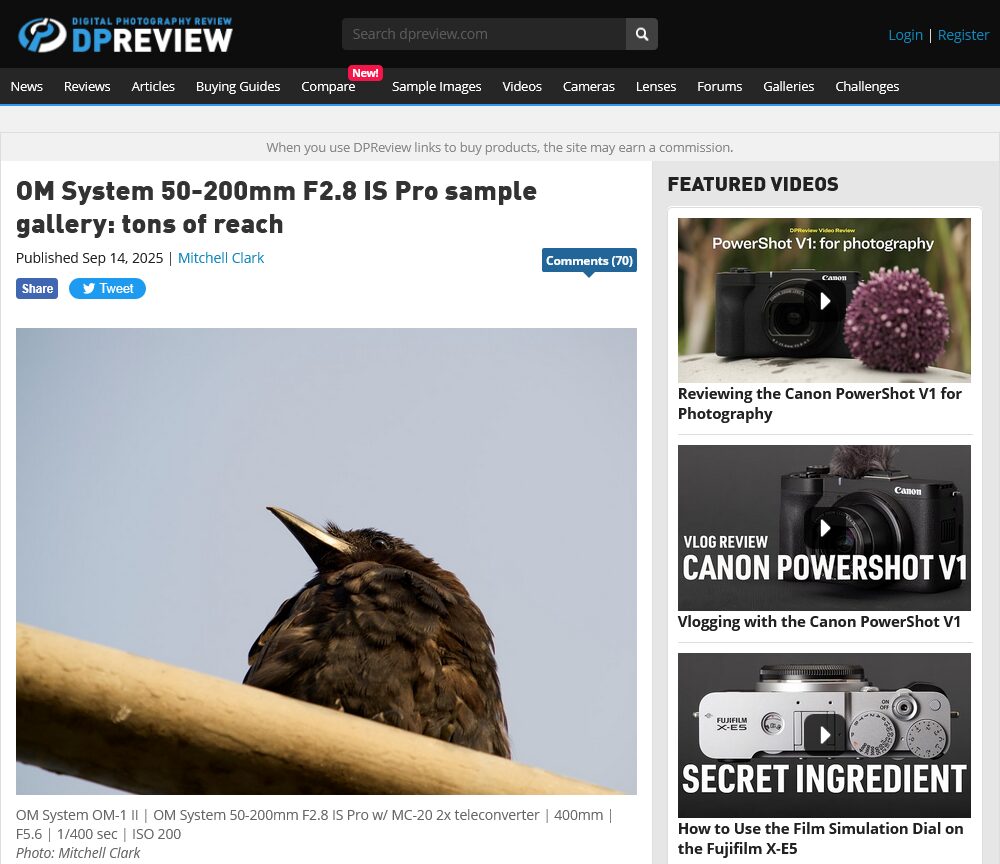Open the Login link
Screen dimensions: 1000x864
pos(905,35)
